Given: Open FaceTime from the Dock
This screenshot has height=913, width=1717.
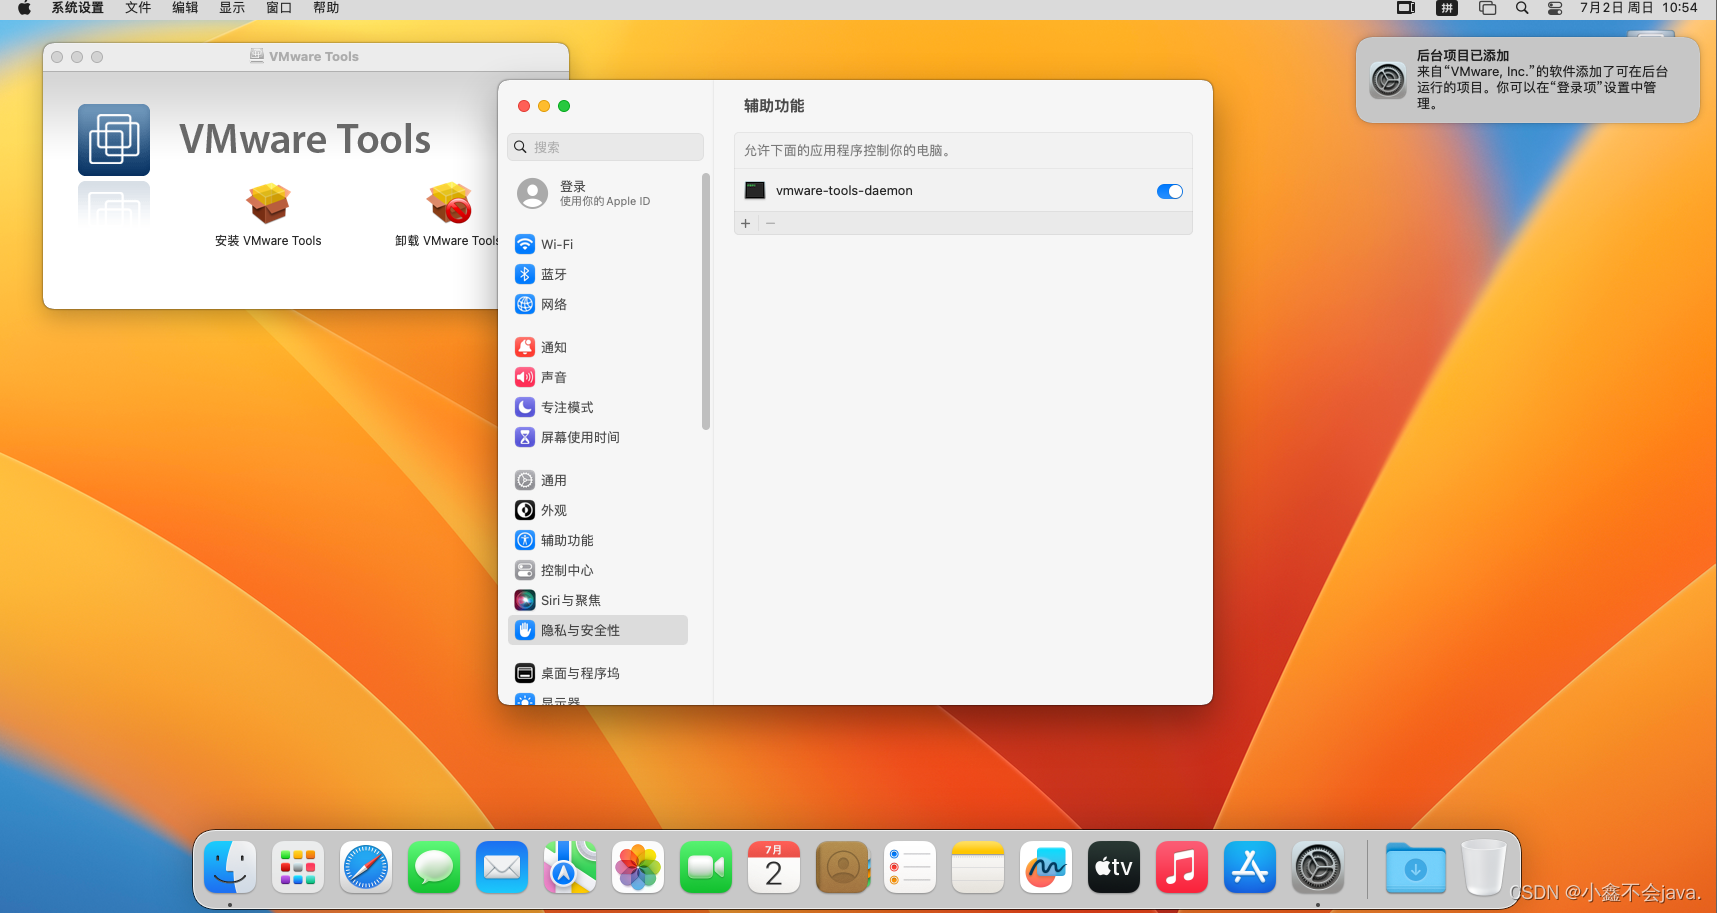Looking at the screenshot, I should click(x=706, y=867).
